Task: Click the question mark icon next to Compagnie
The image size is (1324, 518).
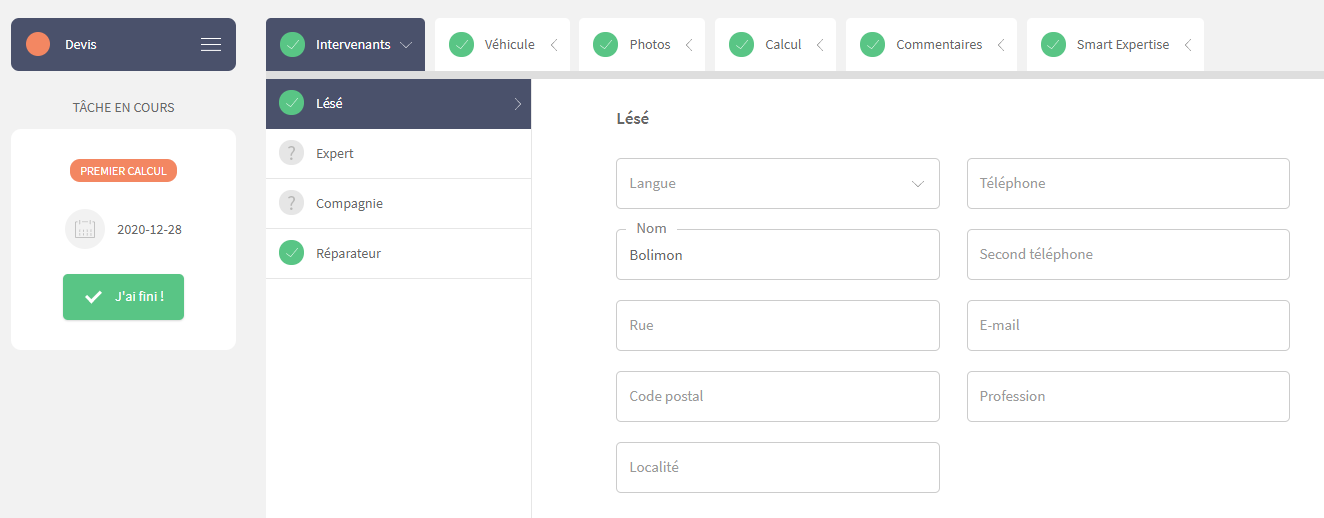Action: 291,203
